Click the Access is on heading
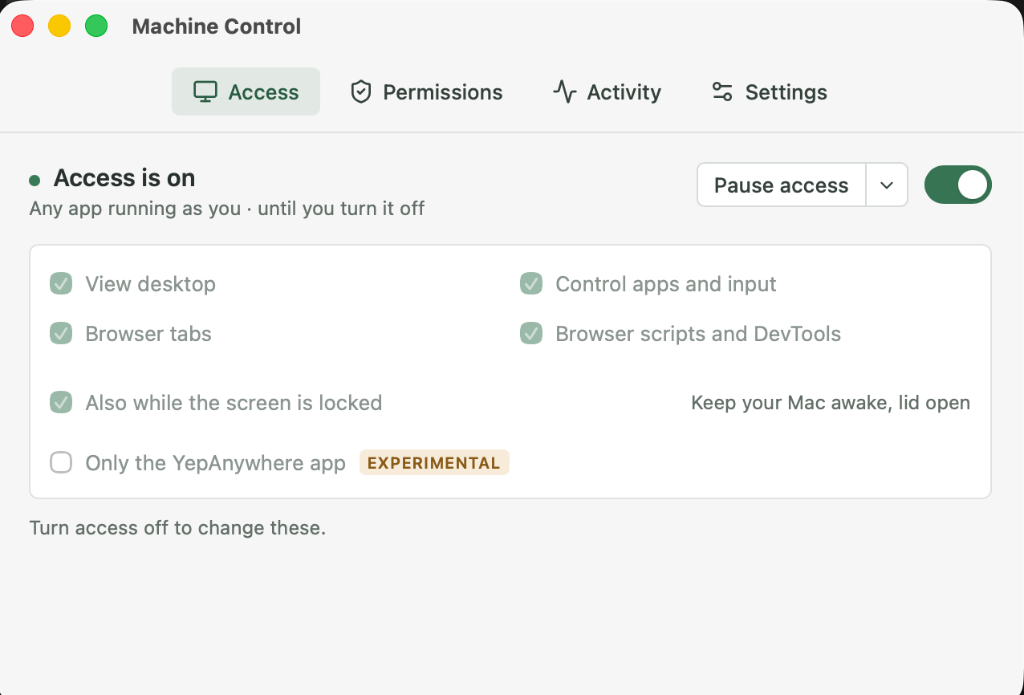This screenshot has width=1024, height=695. (124, 178)
